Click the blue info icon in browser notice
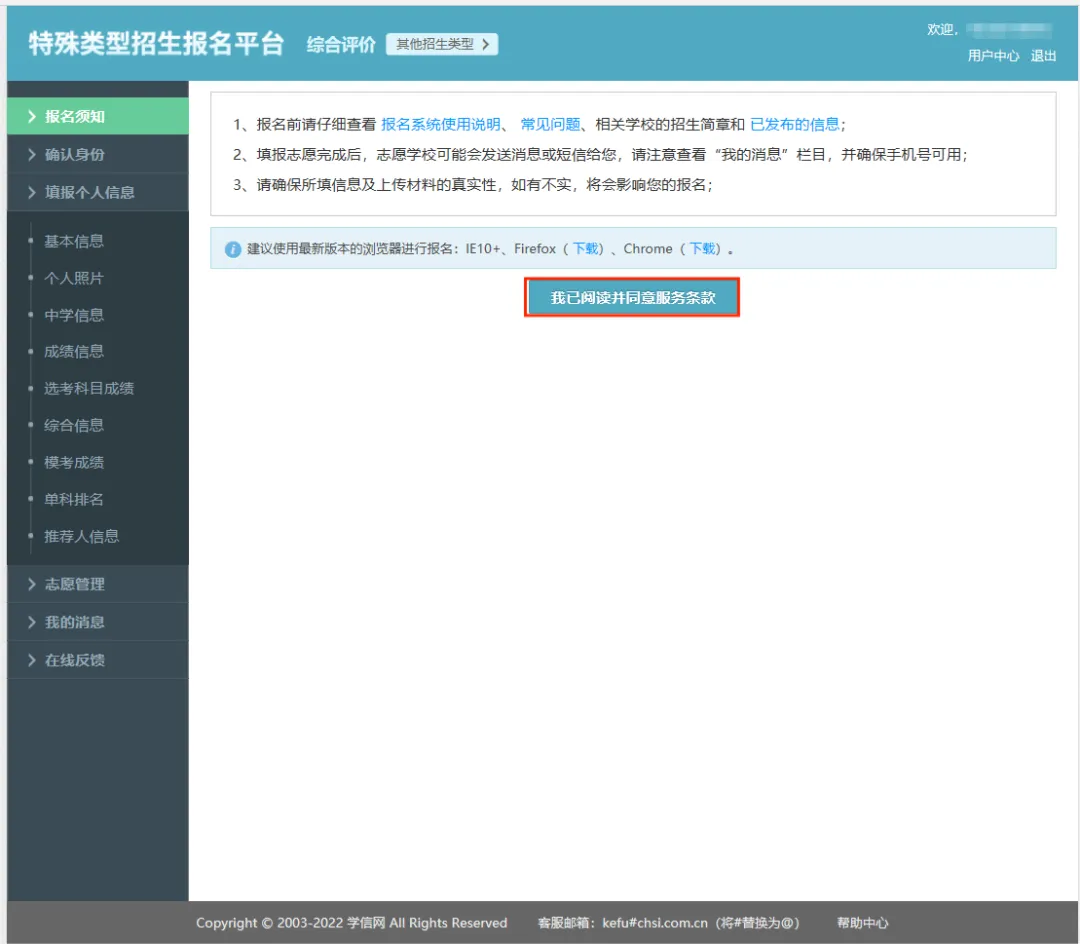 tap(232, 249)
